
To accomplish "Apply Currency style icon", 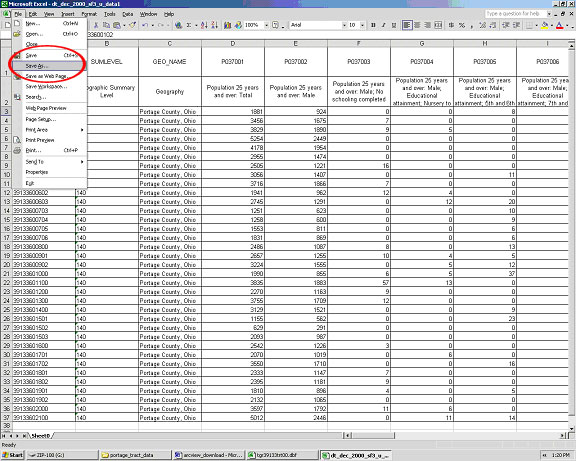I will pyautogui.click(x=451, y=25).
